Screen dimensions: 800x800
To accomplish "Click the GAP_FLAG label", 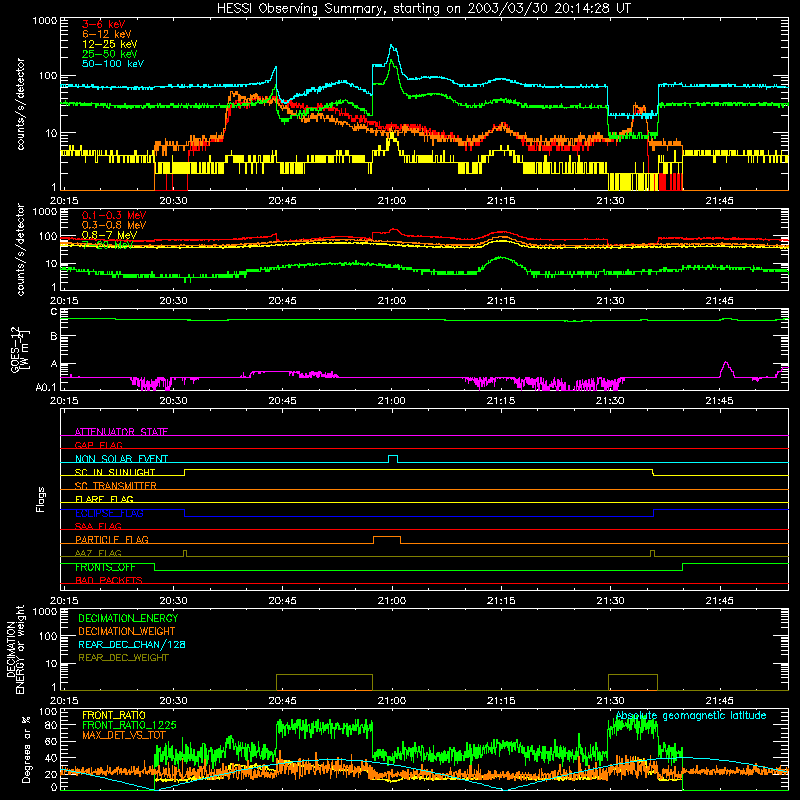I will pyautogui.click(x=98, y=445).
